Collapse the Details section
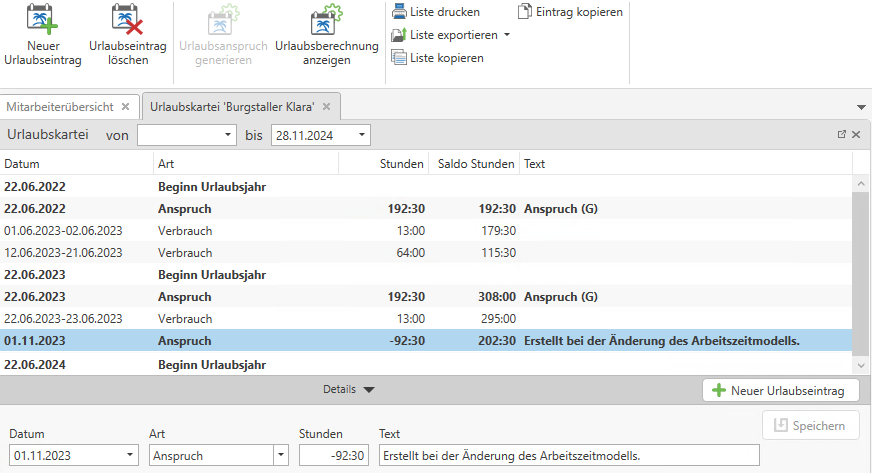 (368, 390)
